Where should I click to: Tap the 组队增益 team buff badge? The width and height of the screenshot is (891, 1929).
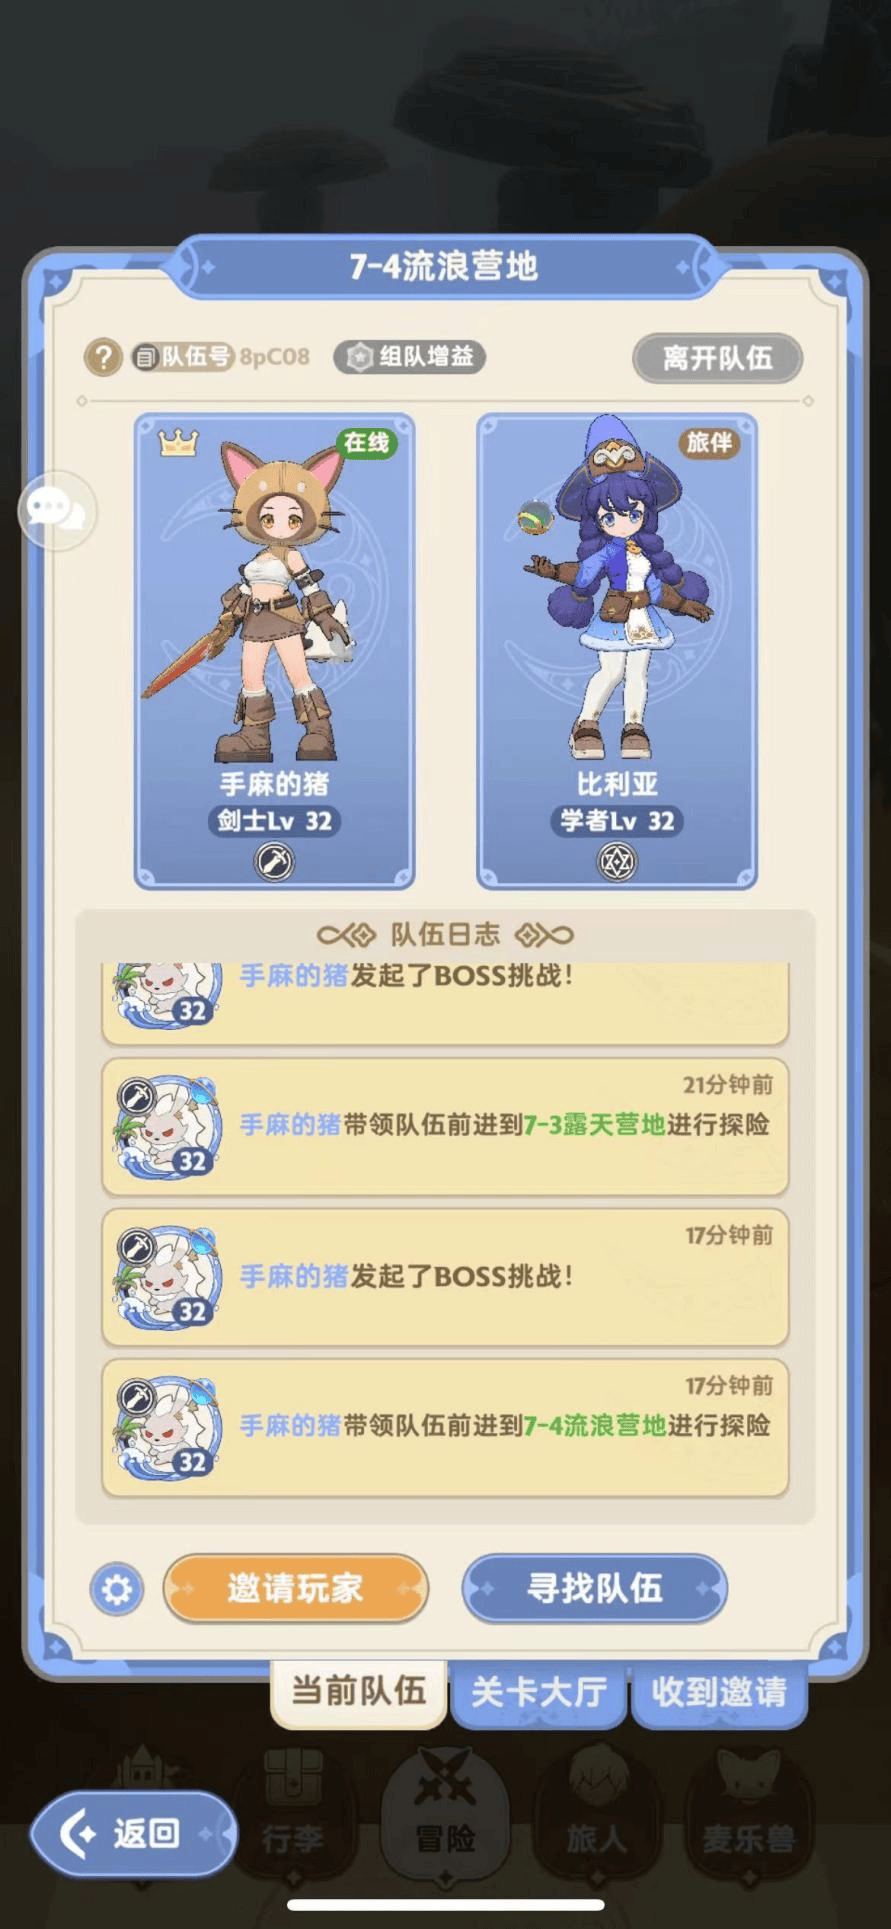tap(410, 357)
